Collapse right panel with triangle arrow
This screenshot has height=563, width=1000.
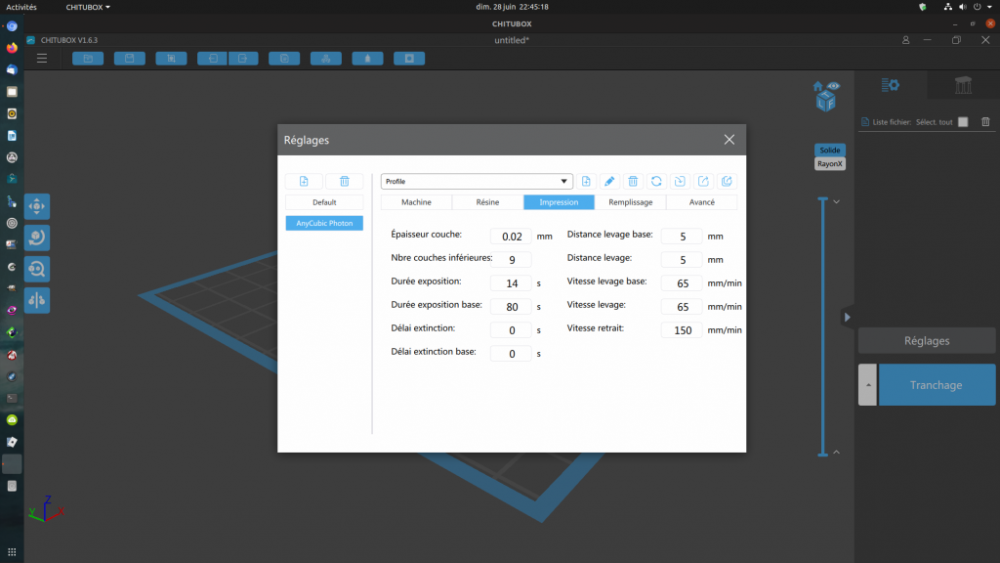coord(848,317)
